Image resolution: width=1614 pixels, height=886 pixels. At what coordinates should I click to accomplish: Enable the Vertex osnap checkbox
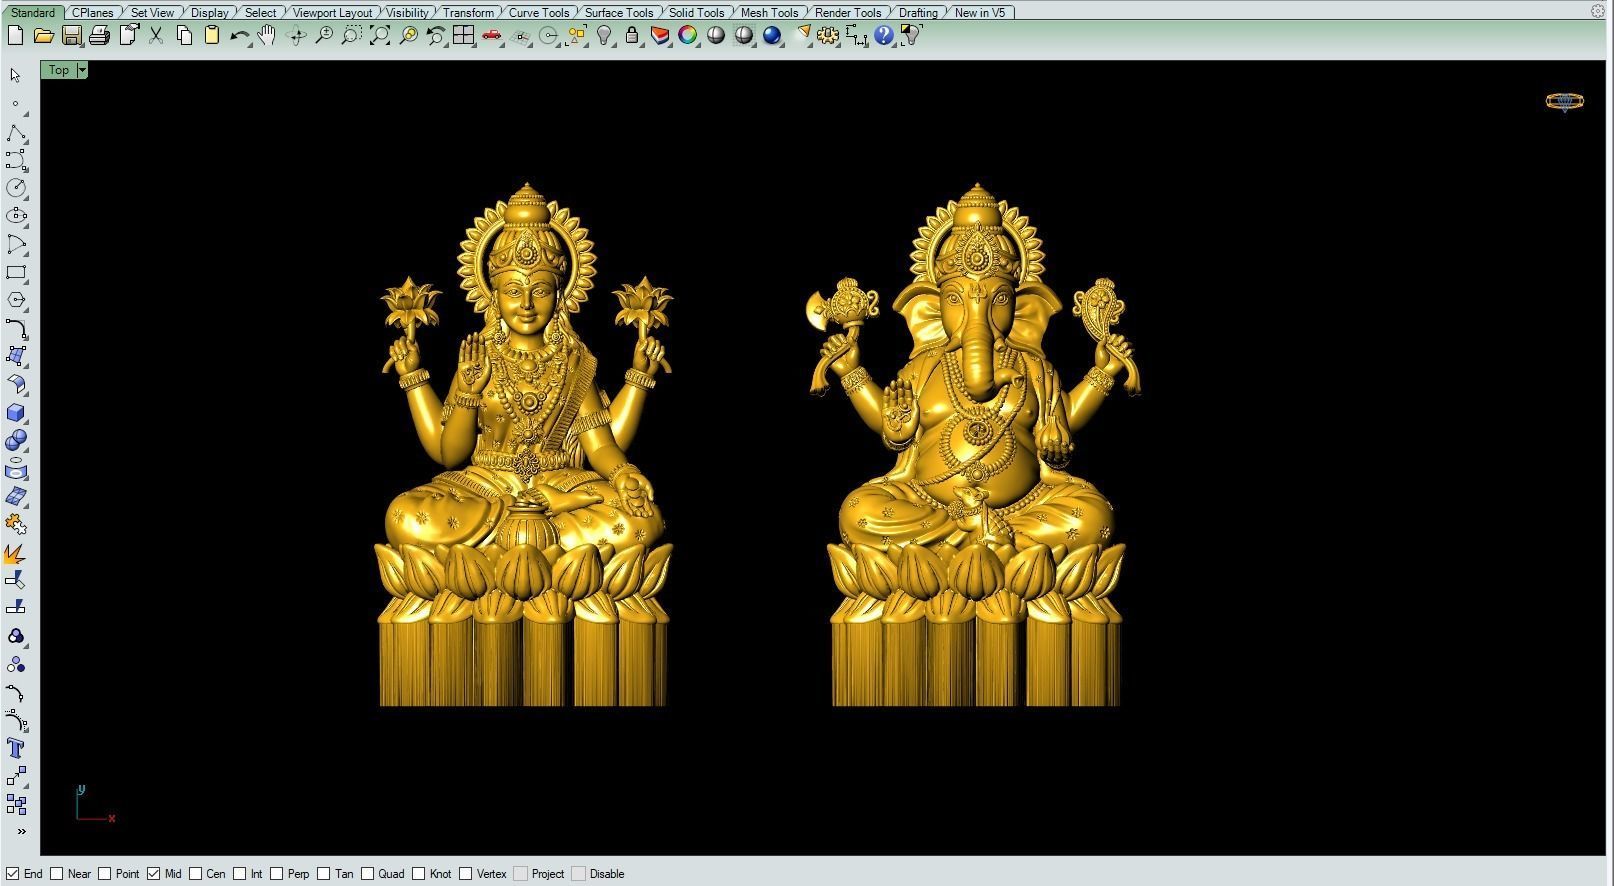click(466, 874)
